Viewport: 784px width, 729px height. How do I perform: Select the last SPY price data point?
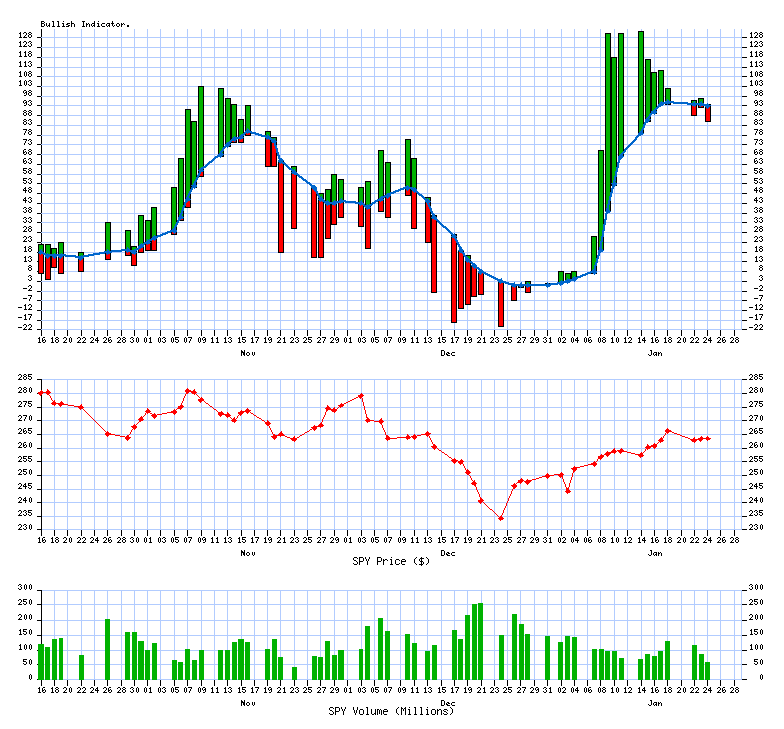click(708, 438)
